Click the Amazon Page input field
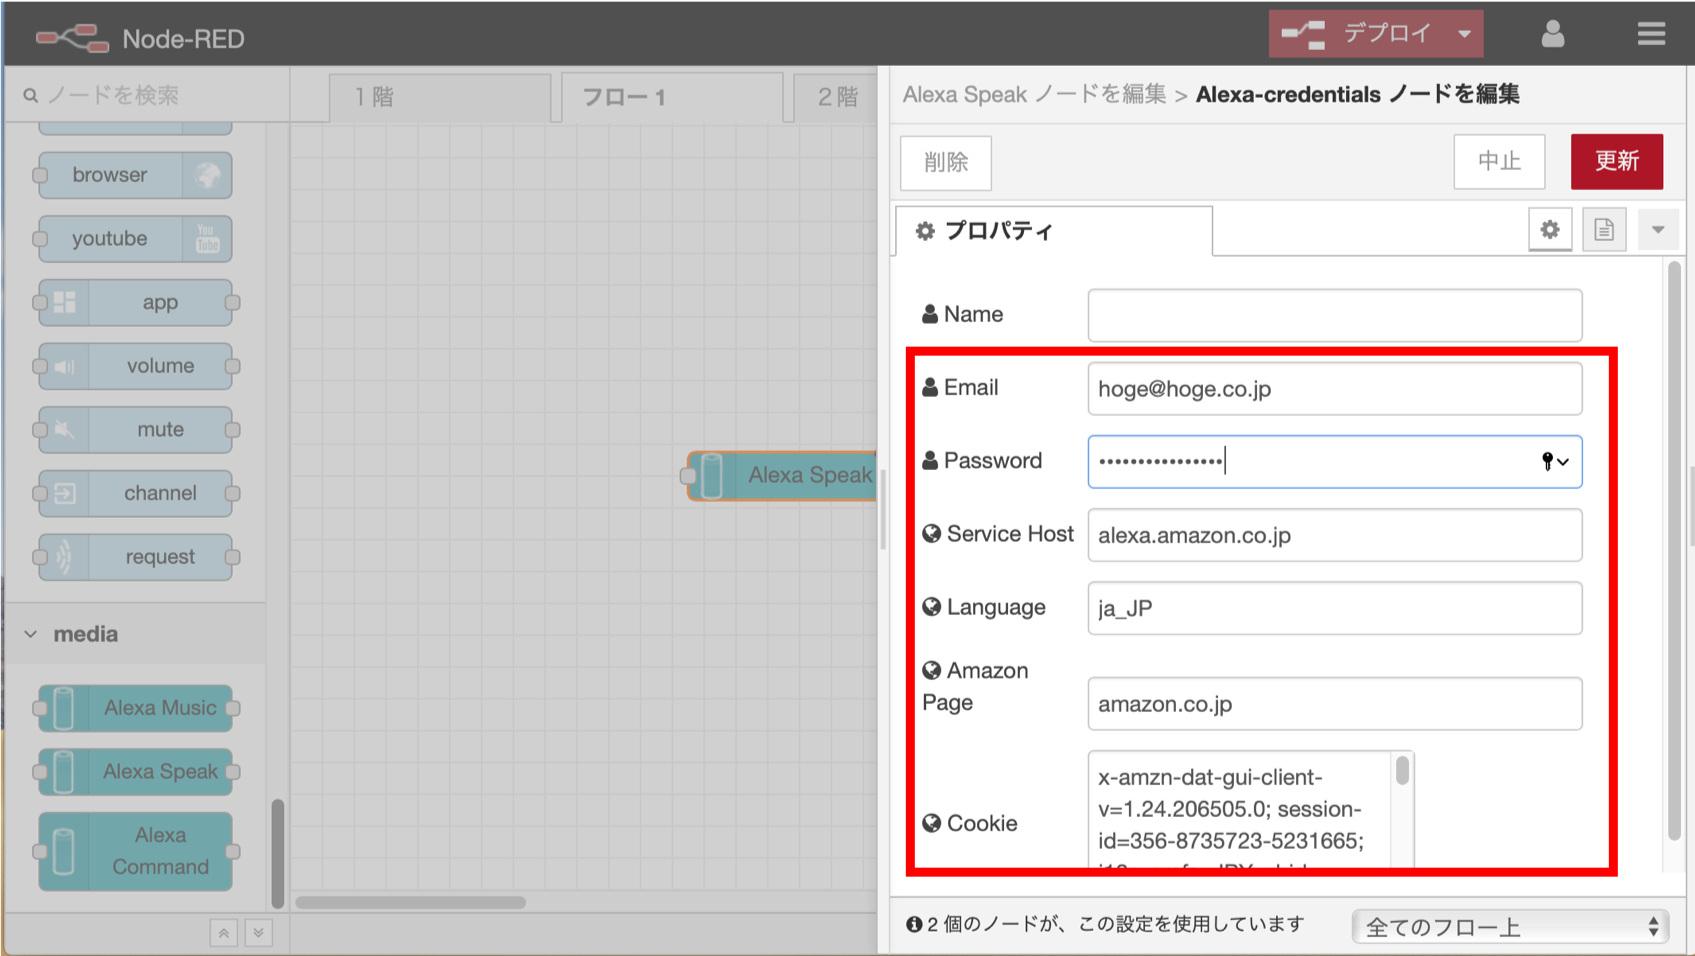 coord(1334,704)
